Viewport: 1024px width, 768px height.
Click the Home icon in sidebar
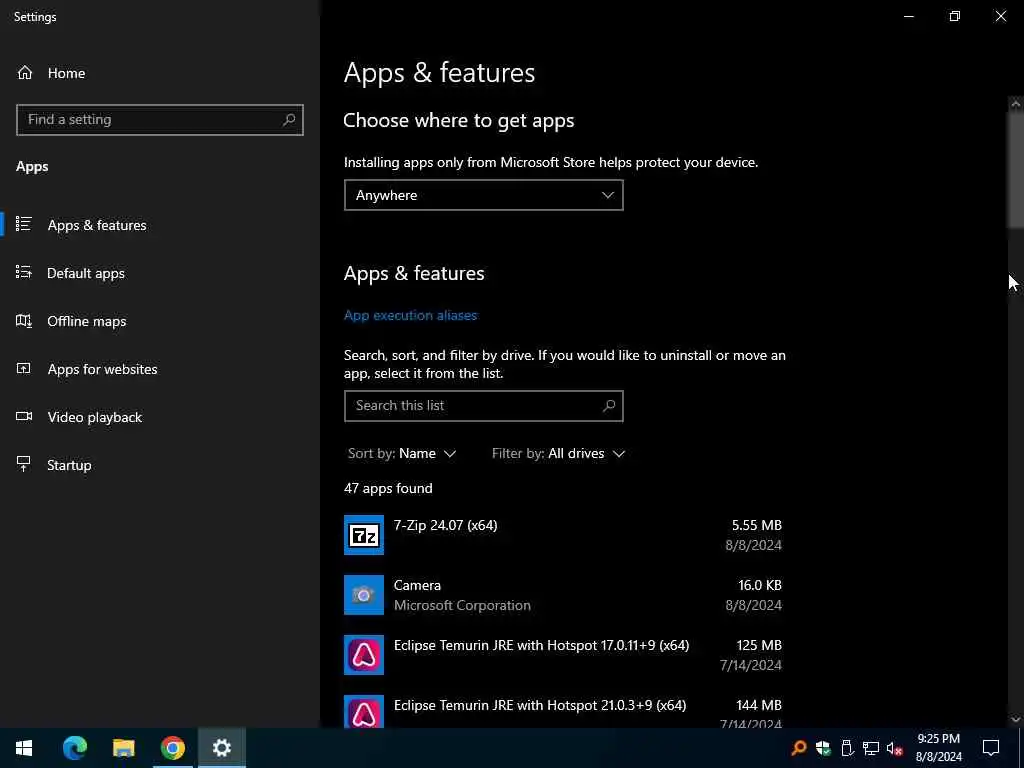25,72
